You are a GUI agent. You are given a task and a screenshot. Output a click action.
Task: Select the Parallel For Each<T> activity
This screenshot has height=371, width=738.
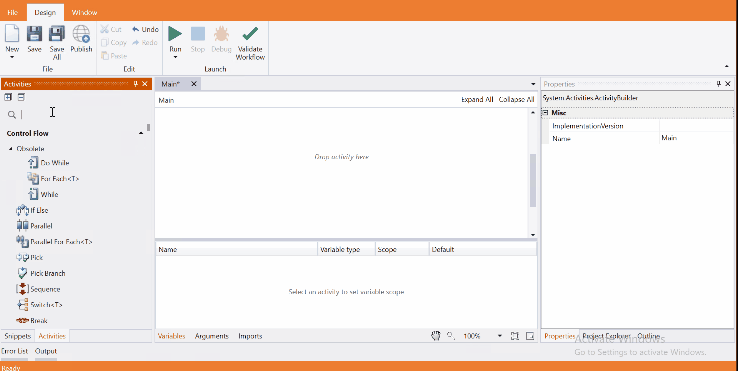click(54, 242)
